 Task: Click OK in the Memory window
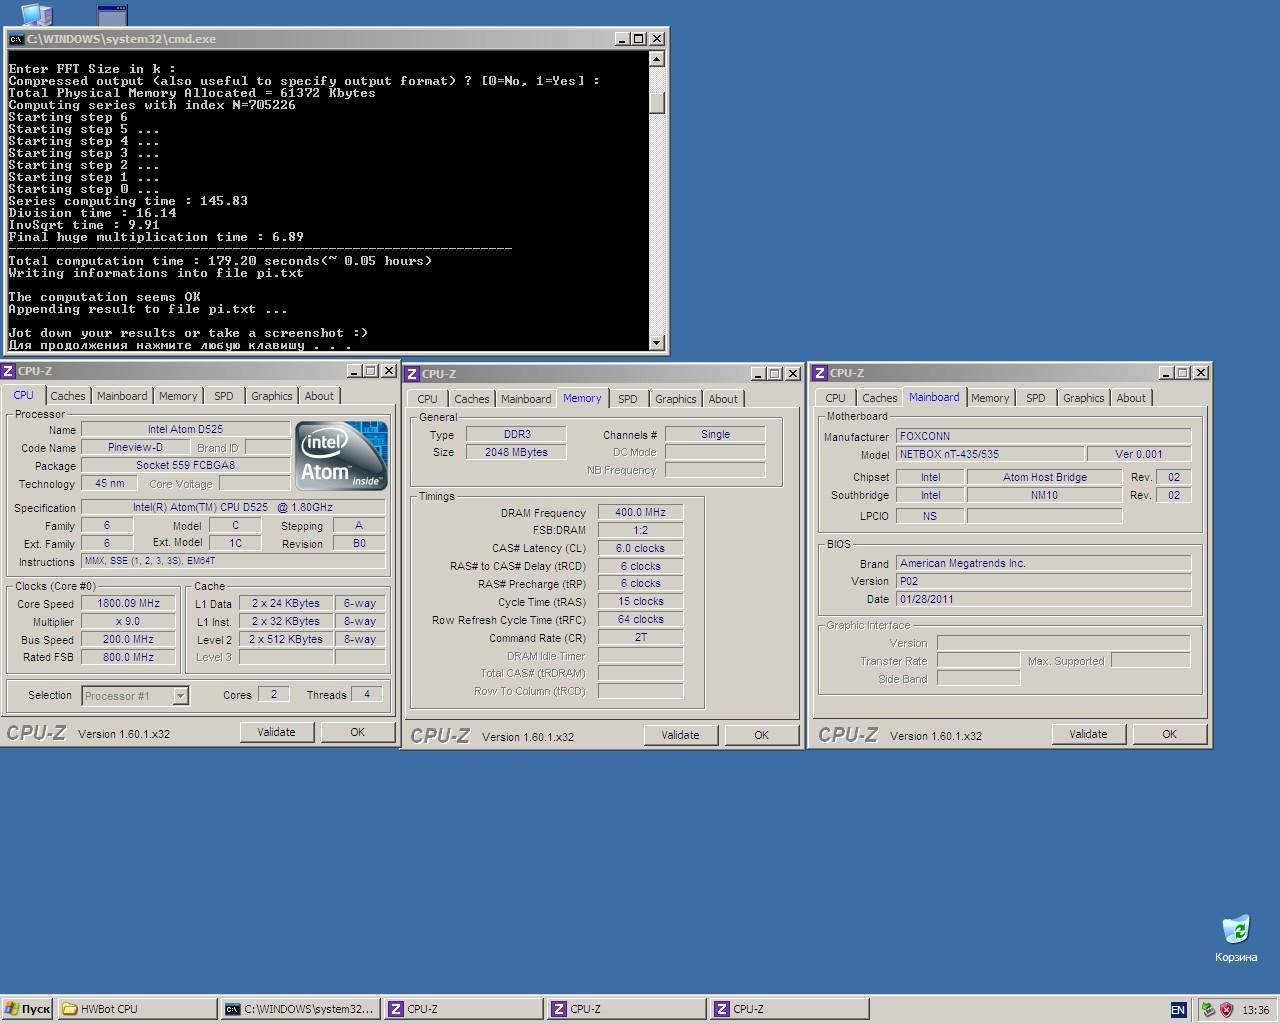coord(761,735)
